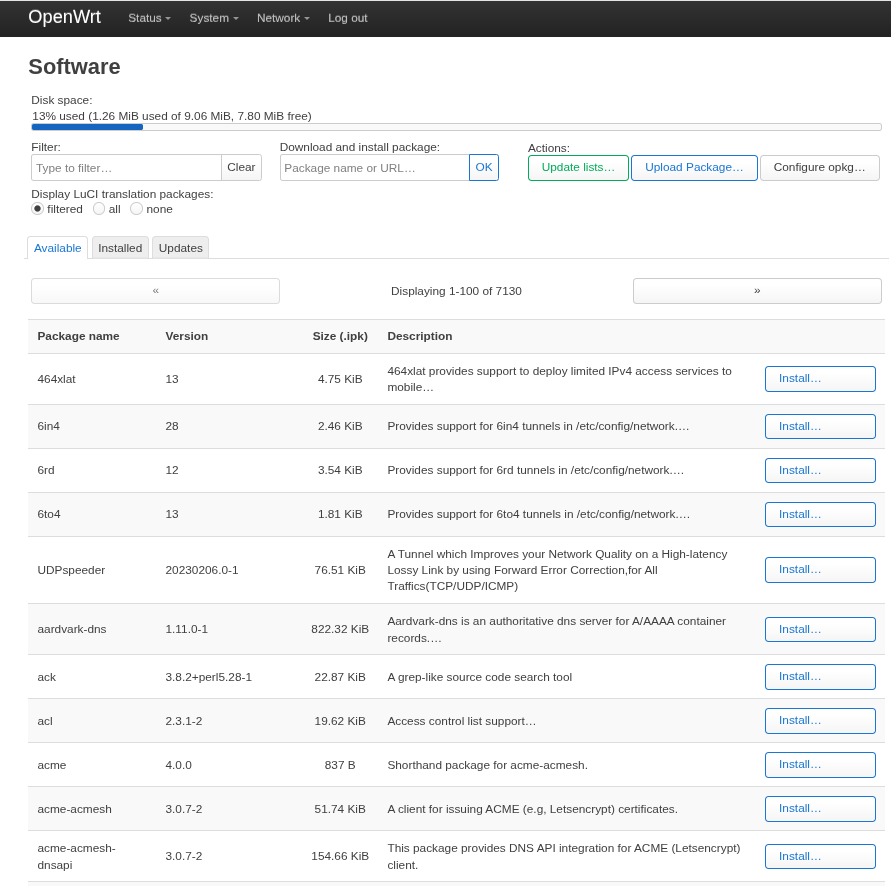The height and width of the screenshot is (886, 891).
Task: Confirm package download with OK button
Action: pos(484,168)
